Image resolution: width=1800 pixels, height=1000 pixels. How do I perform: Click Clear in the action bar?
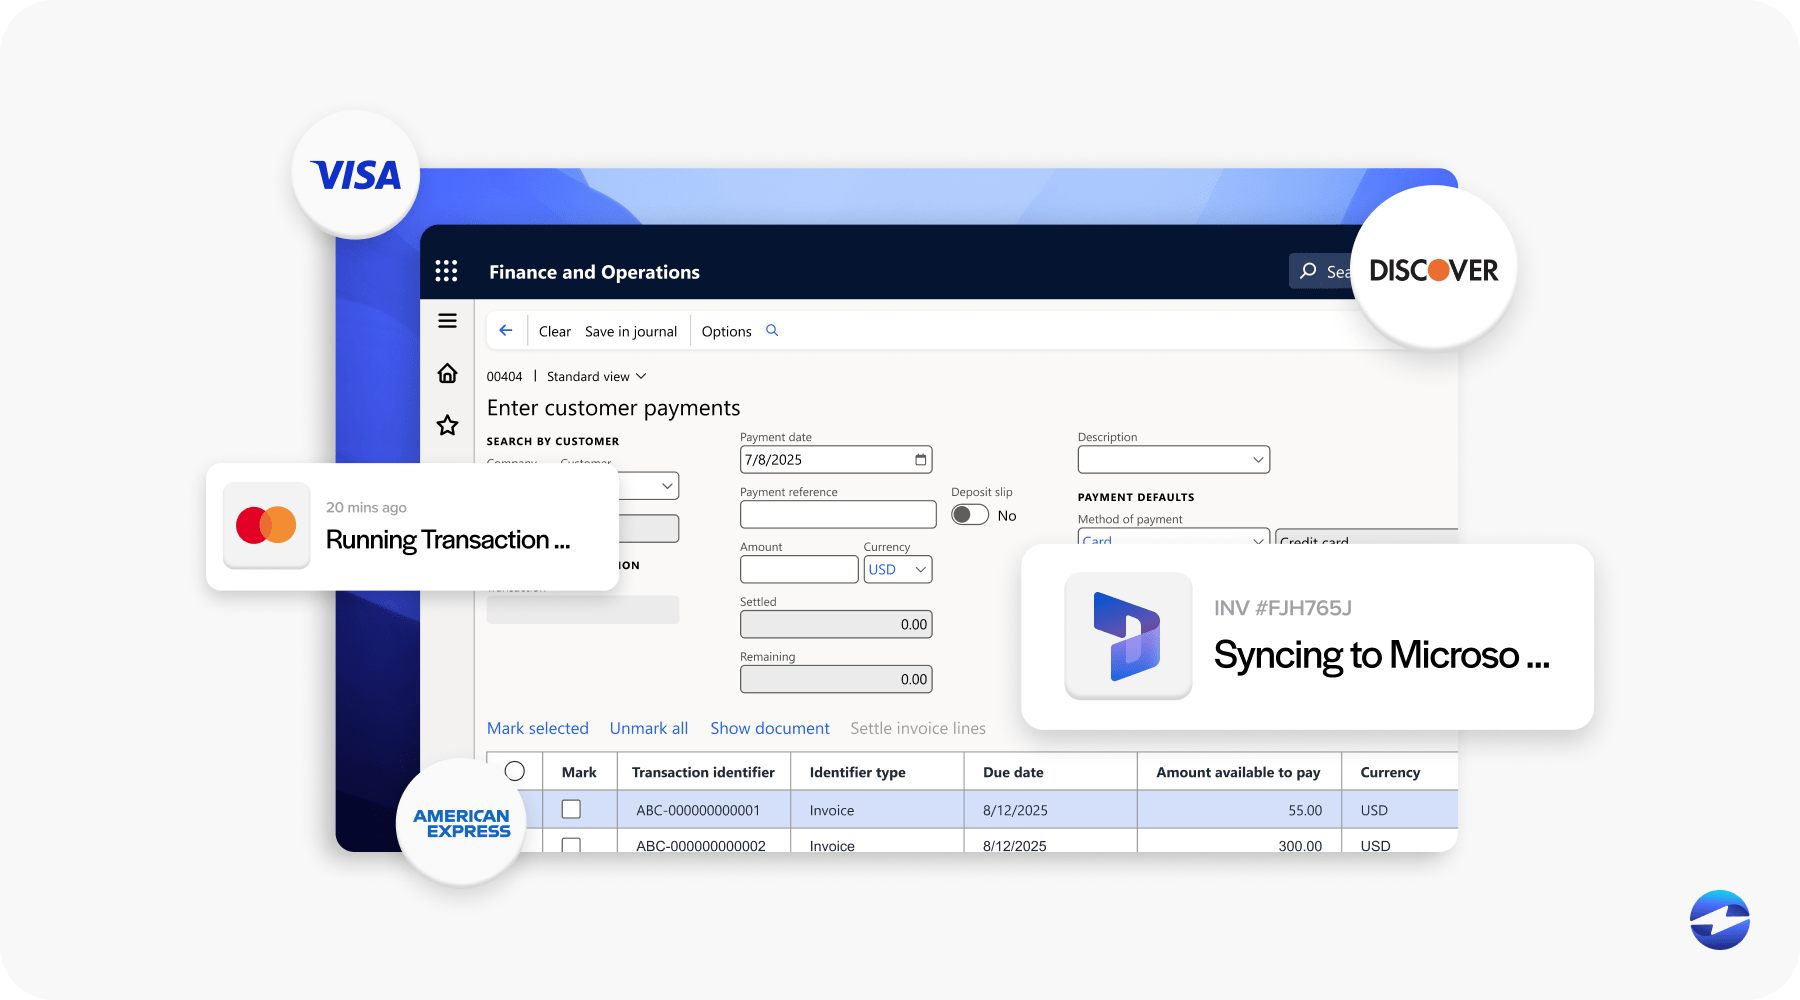click(x=554, y=331)
